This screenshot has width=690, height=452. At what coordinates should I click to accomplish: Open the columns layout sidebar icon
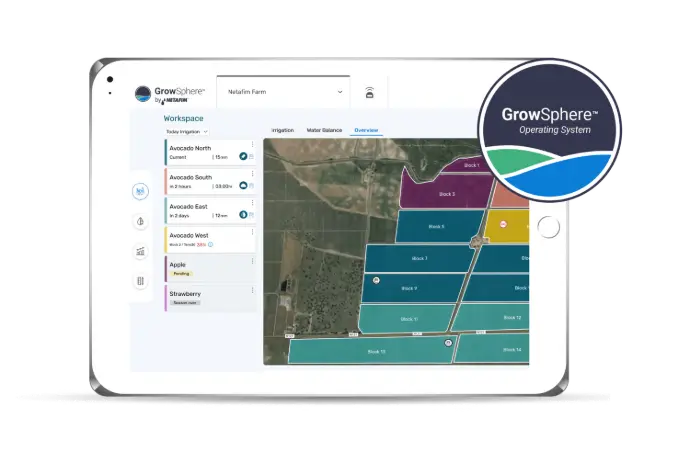tap(140, 281)
